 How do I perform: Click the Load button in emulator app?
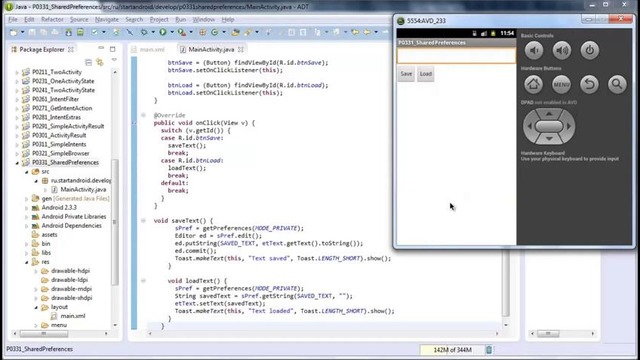coord(426,74)
